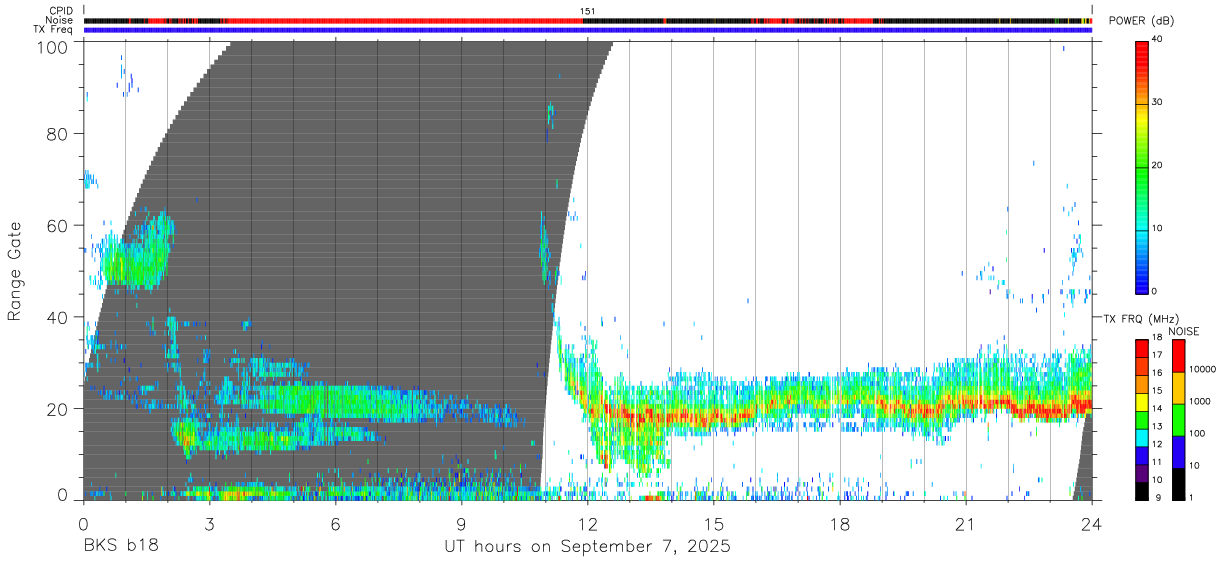Click the 0 tick on POWER colorbar
Image resolution: width=1228 pixels, height=567 pixels.
1155,292
